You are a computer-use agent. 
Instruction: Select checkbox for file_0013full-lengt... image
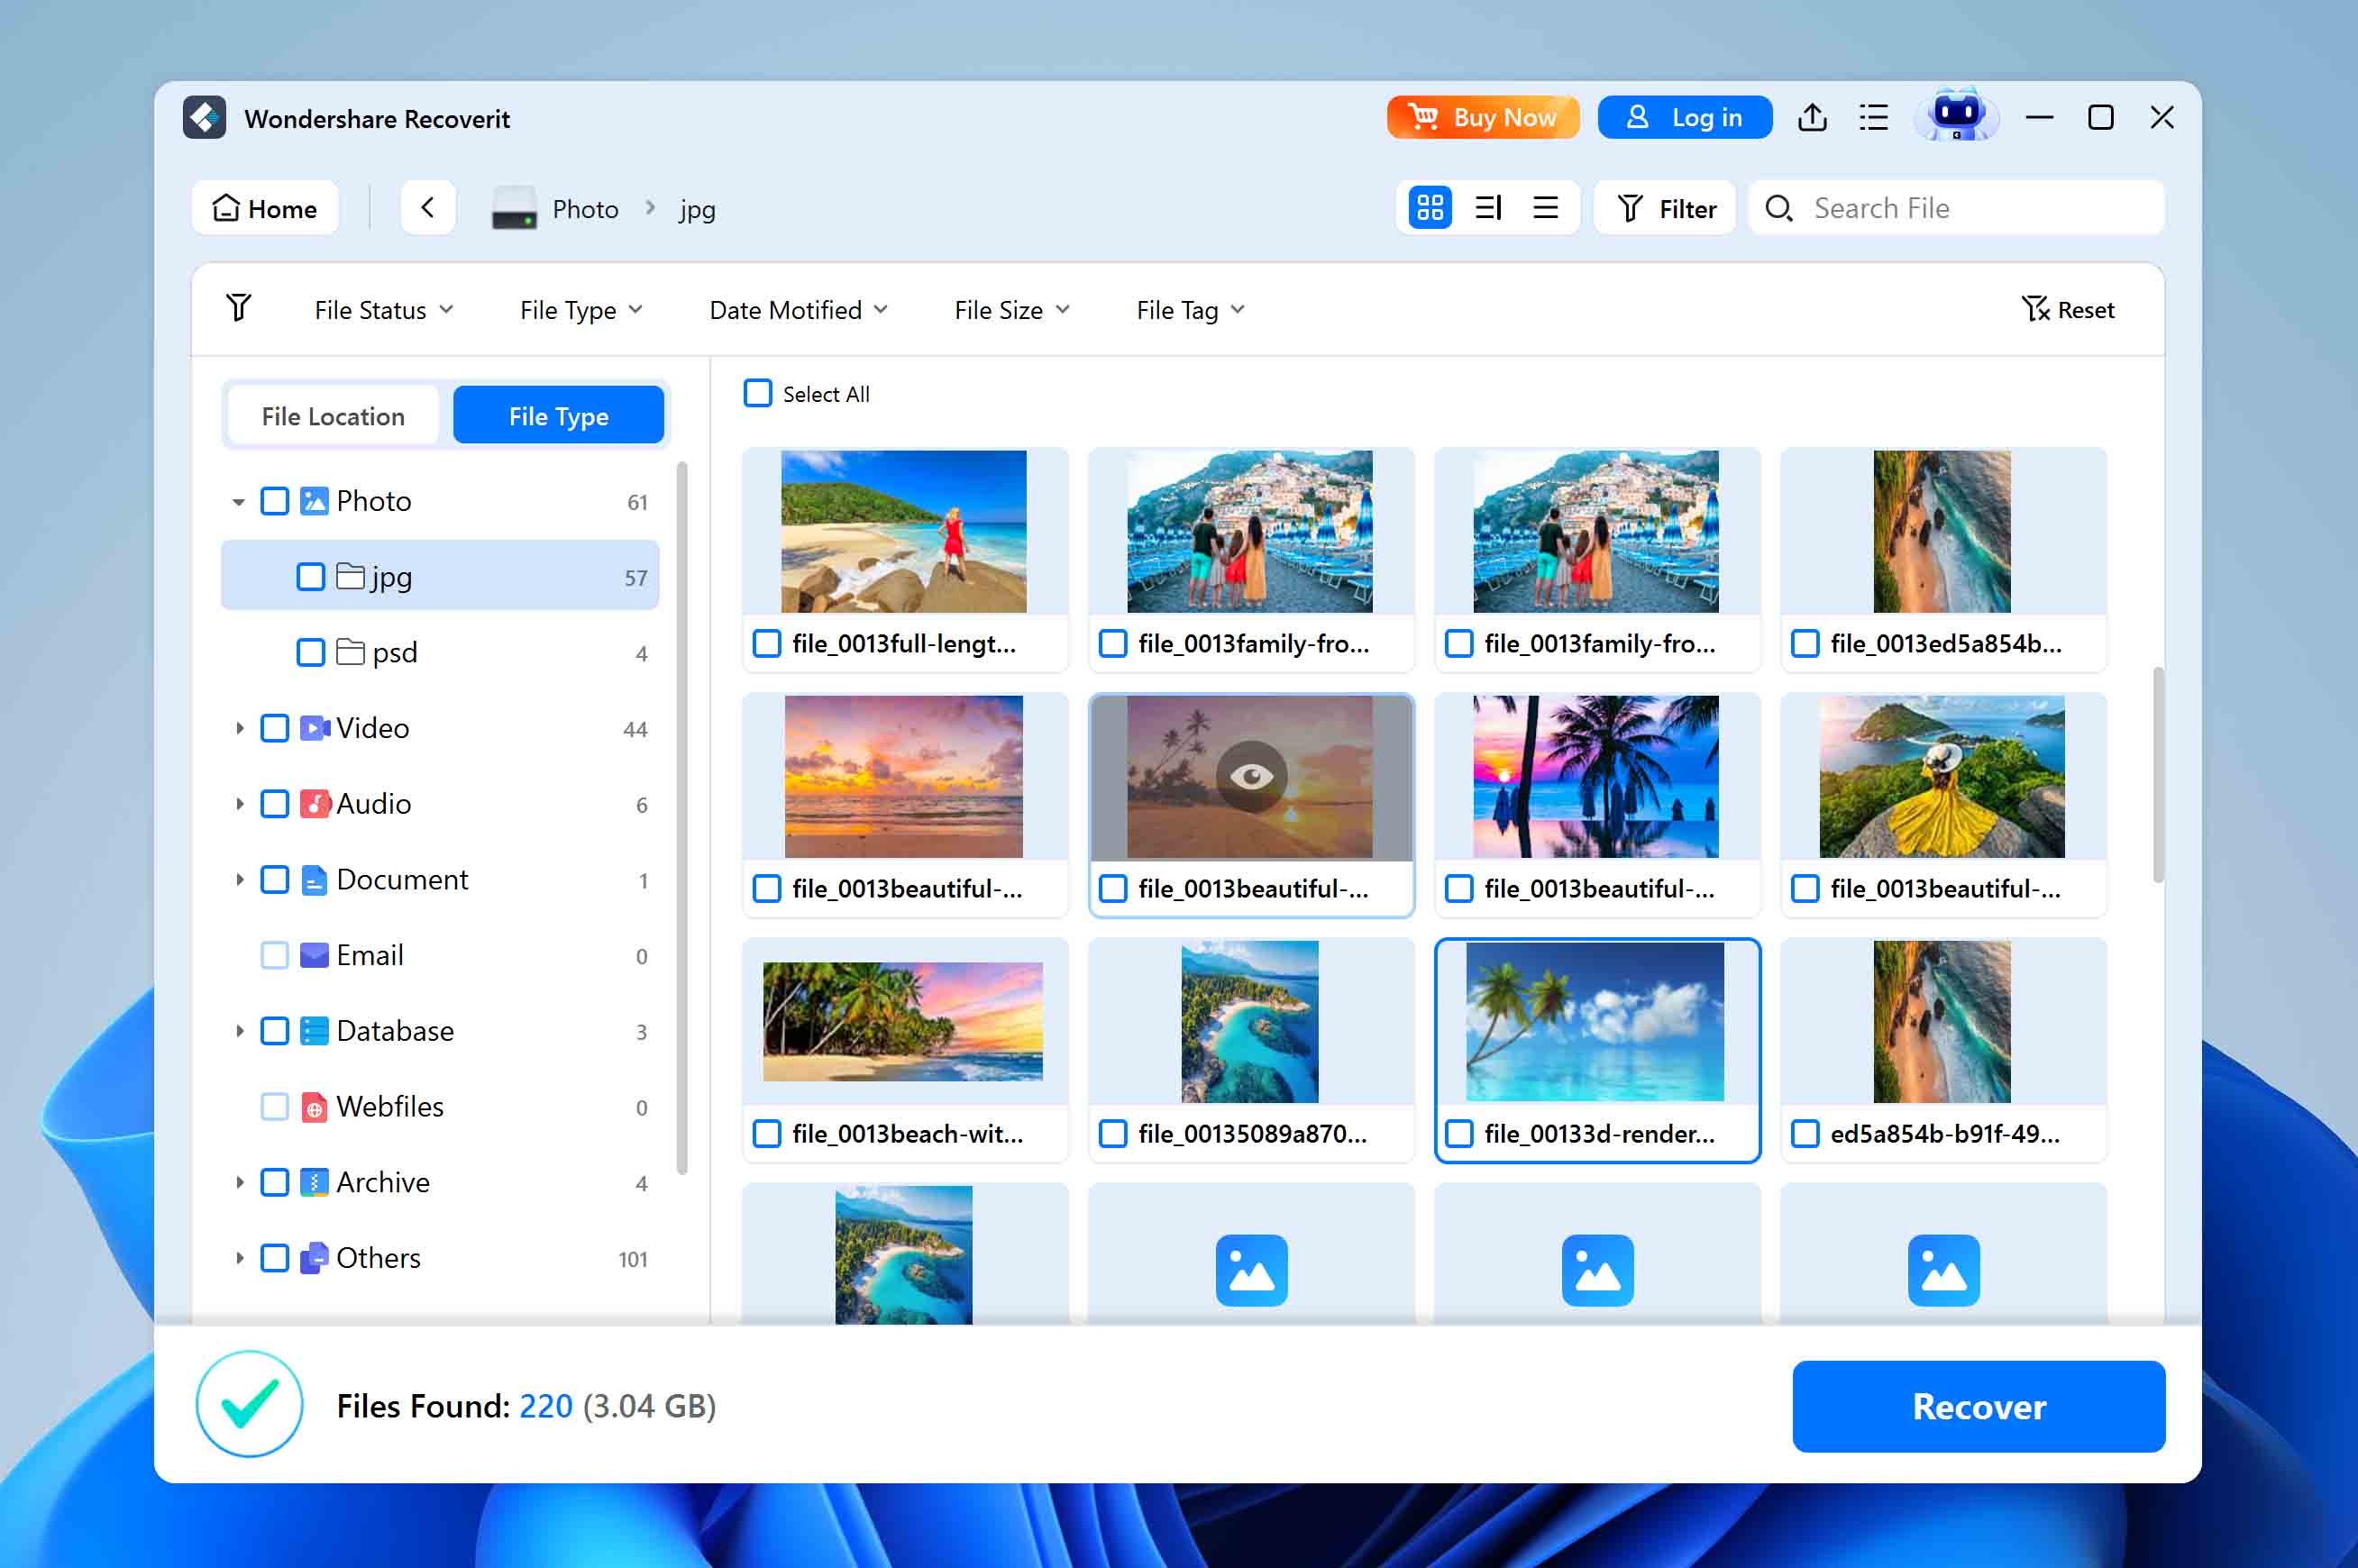[x=767, y=643]
